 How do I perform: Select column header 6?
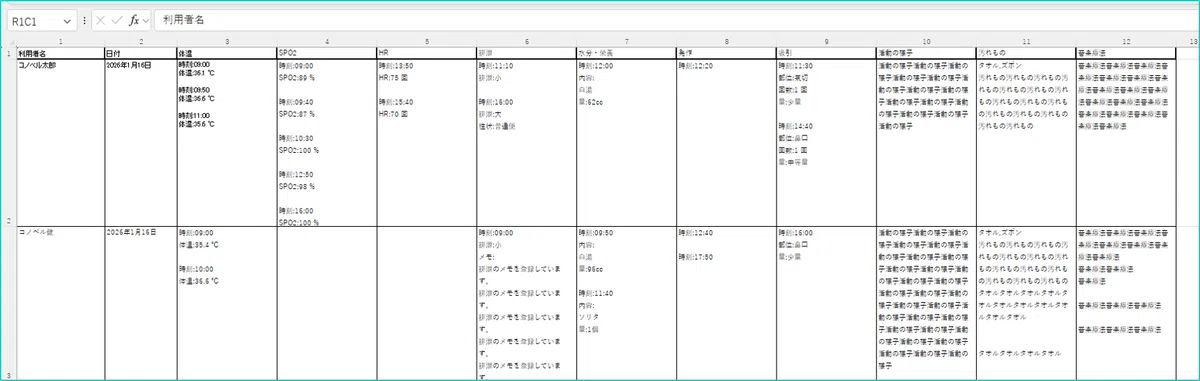527,41
